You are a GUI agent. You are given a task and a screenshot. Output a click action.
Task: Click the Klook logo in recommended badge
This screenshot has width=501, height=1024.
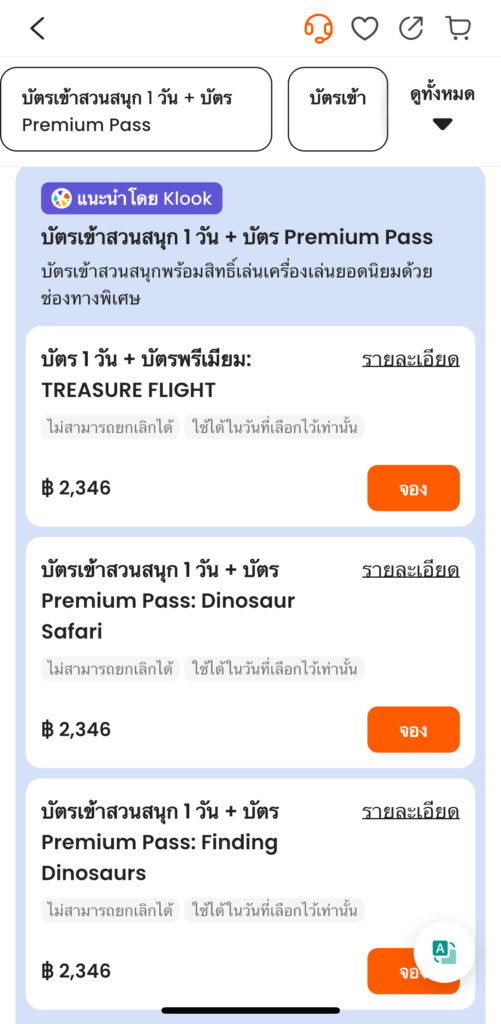(x=61, y=199)
